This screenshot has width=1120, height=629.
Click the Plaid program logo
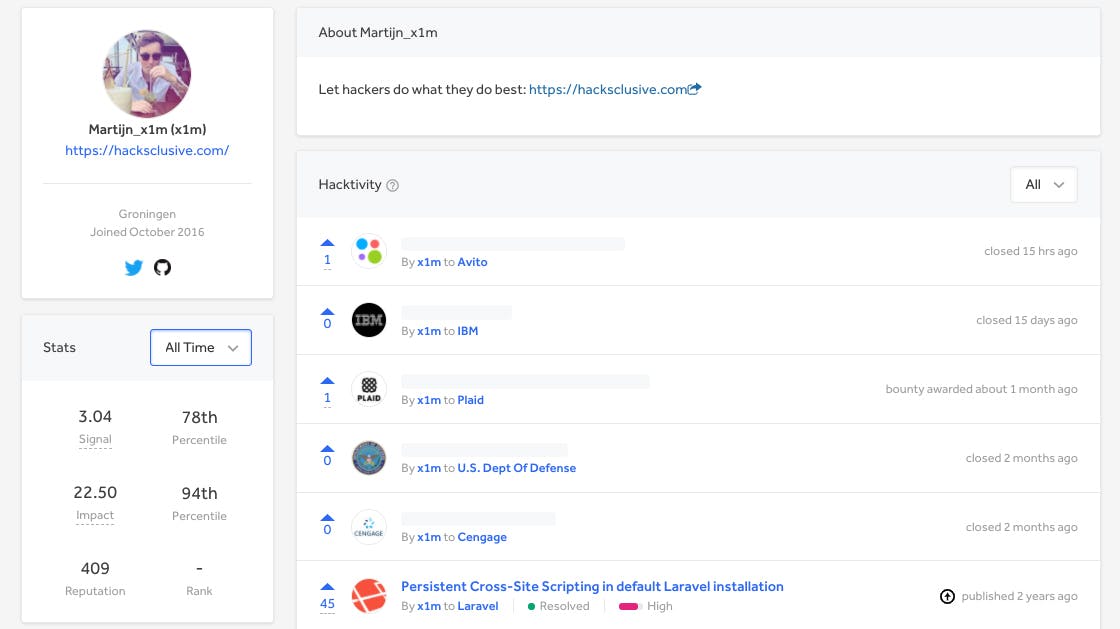pyautogui.click(x=369, y=389)
